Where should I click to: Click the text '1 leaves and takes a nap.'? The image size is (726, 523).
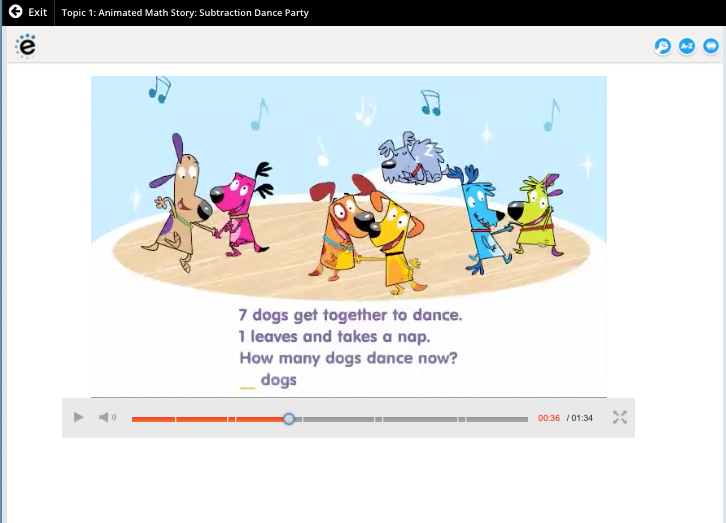[x=334, y=336]
